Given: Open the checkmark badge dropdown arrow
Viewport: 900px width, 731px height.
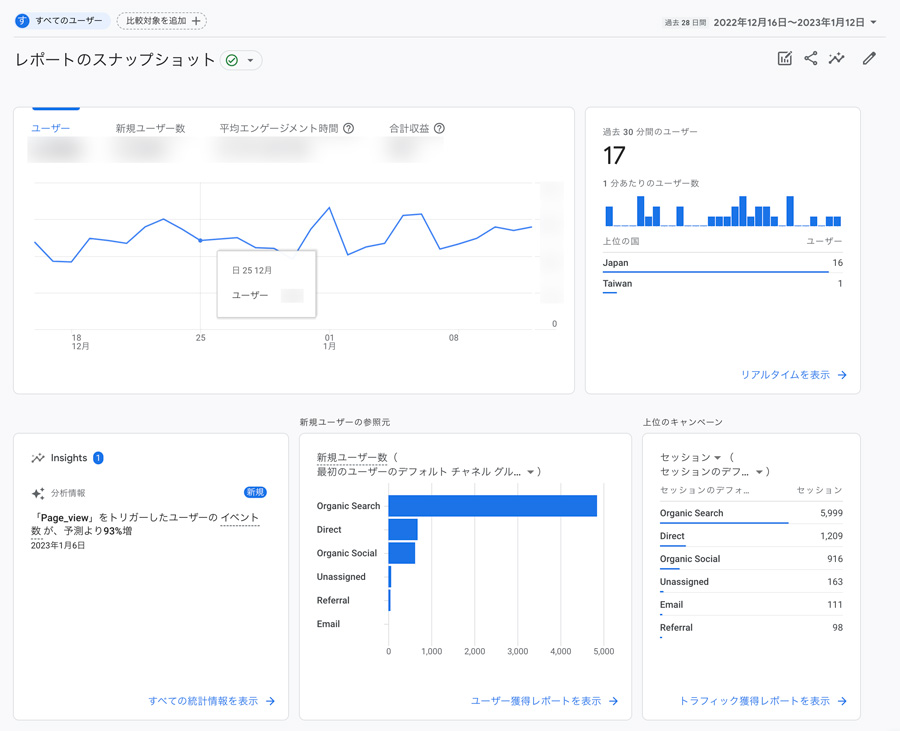Looking at the screenshot, I should click(252, 60).
